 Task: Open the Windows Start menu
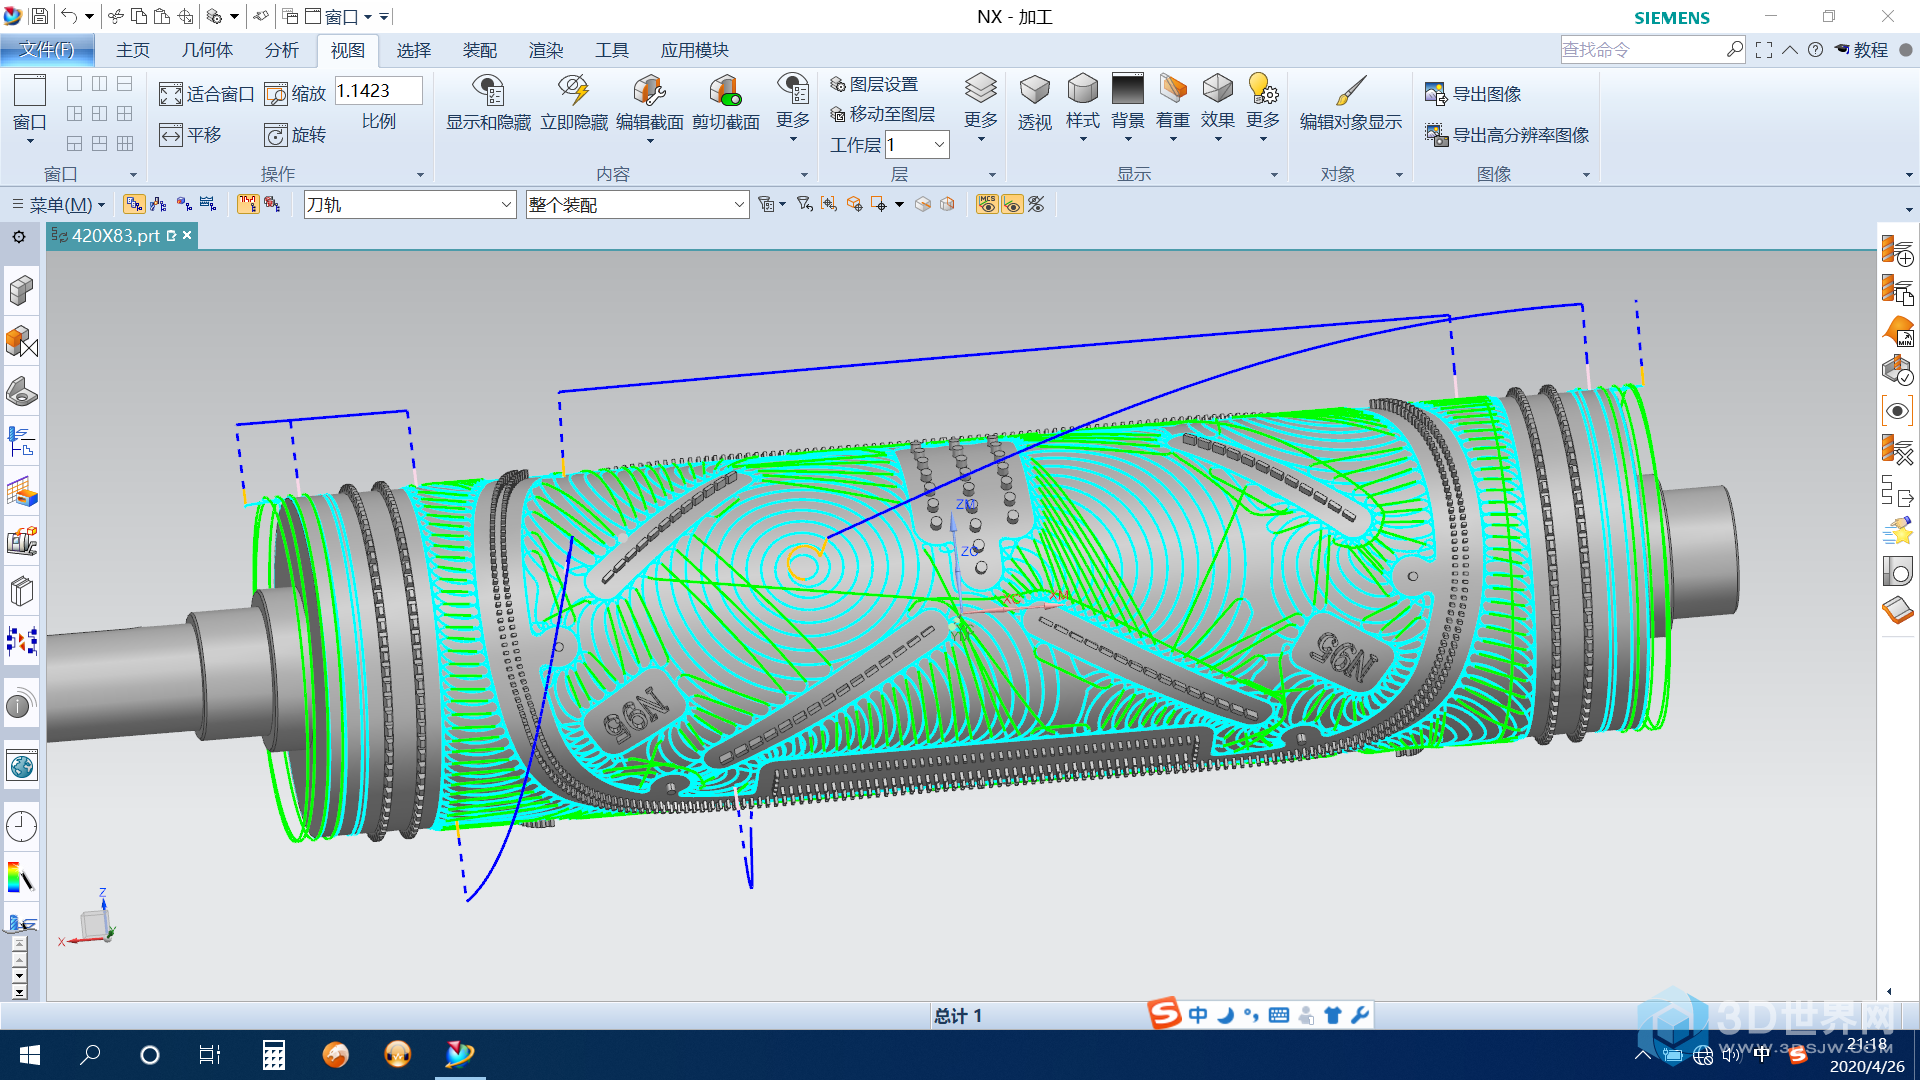click(30, 1055)
